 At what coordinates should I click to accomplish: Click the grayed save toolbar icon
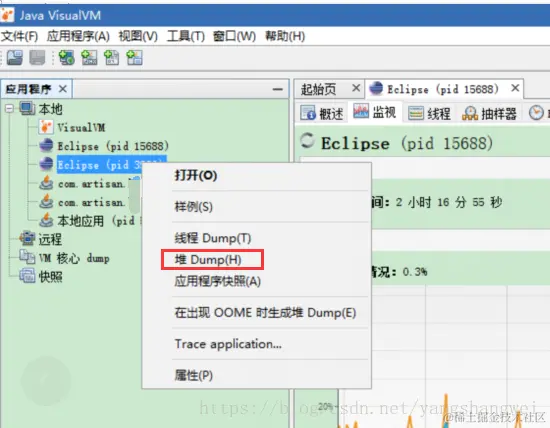(x=37, y=58)
